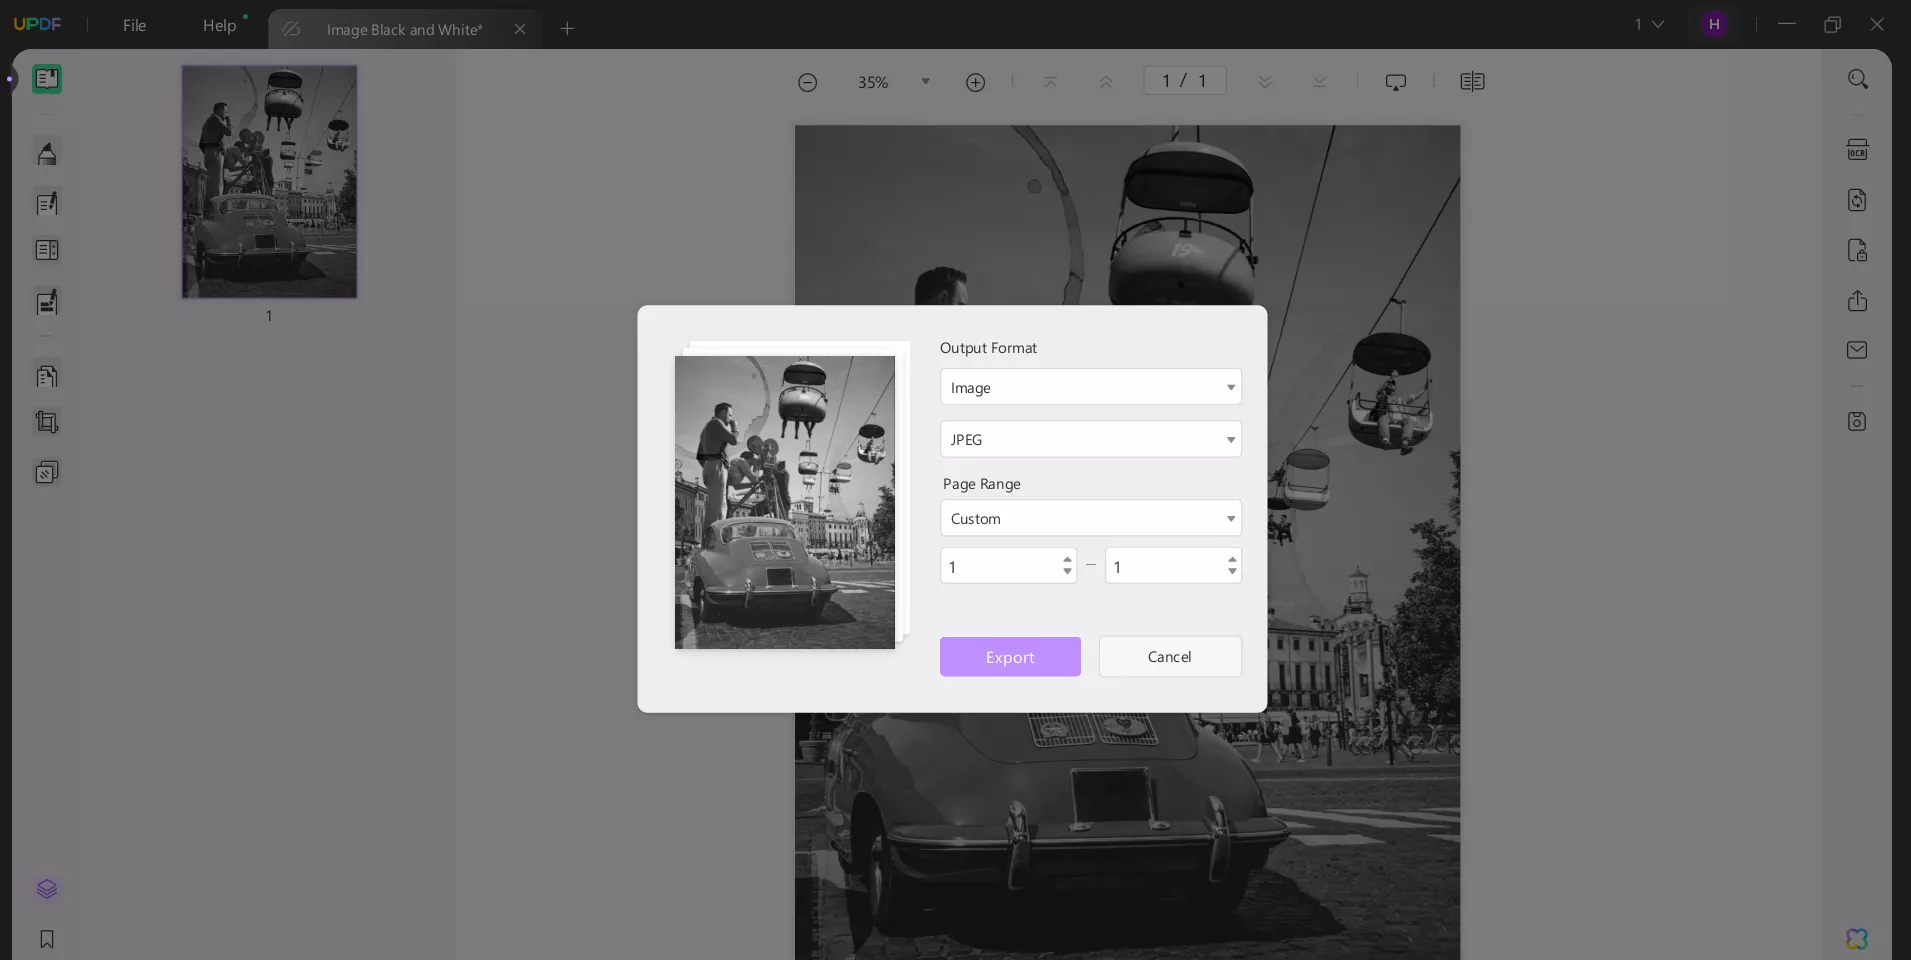Open the Search panel
1911x960 pixels.
1859,79
